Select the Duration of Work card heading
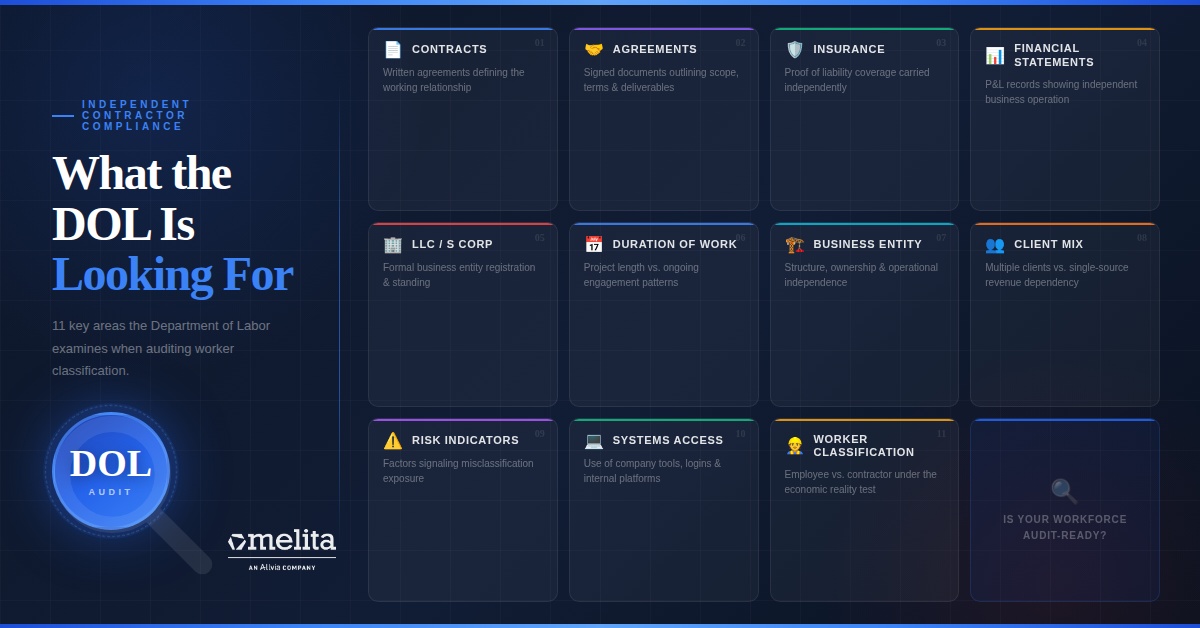The height and width of the screenshot is (628, 1200). pyautogui.click(x=674, y=244)
